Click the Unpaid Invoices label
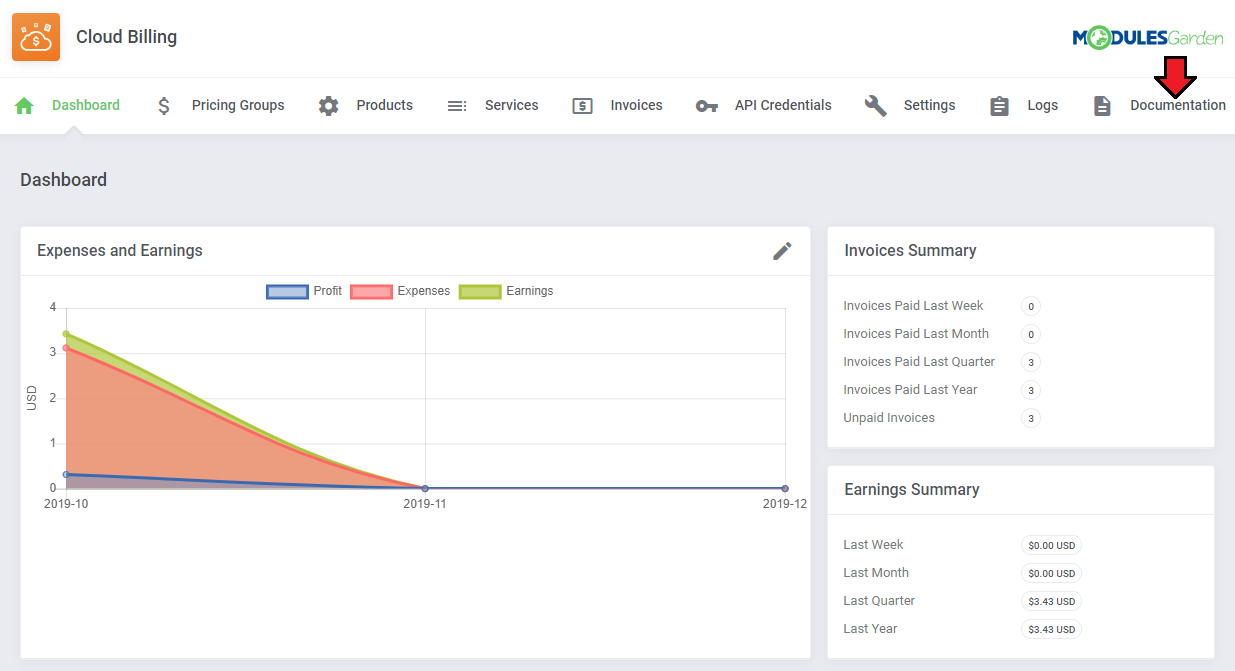The width and height of the screenshot is (1235, 671). point(889,418)
